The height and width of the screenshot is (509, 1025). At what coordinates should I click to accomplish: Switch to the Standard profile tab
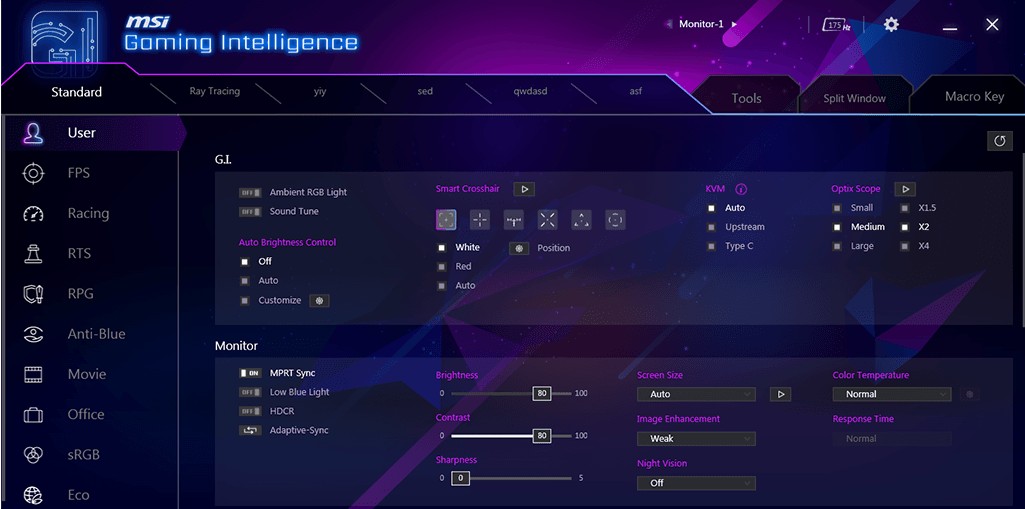click(x=76, y=92)
